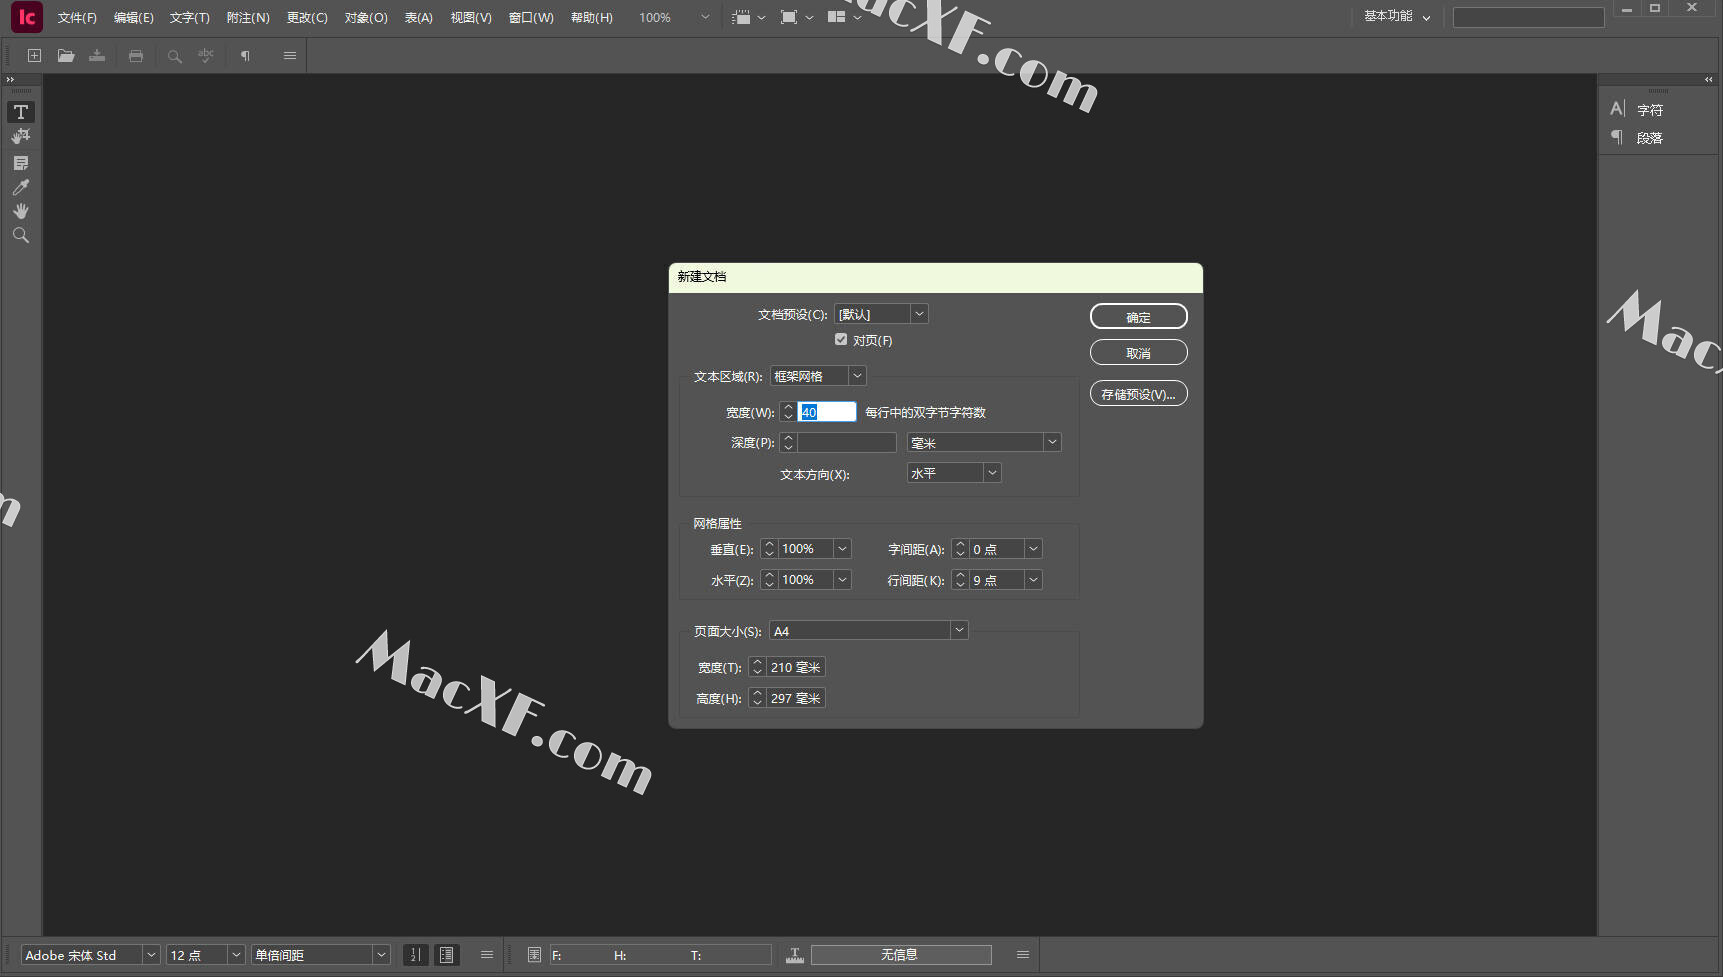Viewport: 1723px width, 977px height.
Task: Click the Print icon in toolbar
Action: (136, 56)
